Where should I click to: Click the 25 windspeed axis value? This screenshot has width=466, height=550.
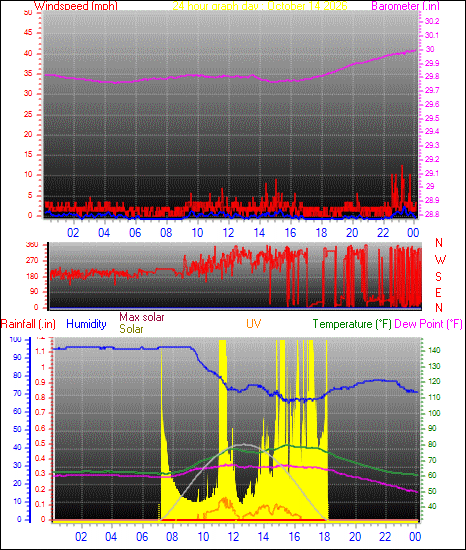coord(28,114)
